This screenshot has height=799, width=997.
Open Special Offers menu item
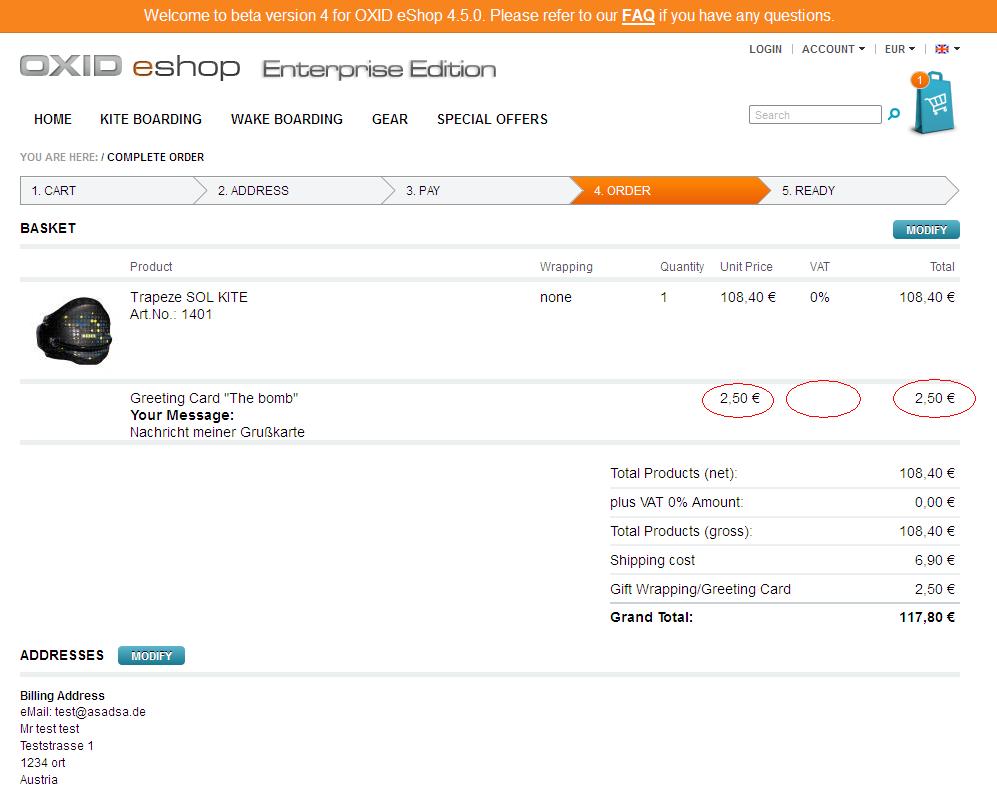click(x=492, y=119)
